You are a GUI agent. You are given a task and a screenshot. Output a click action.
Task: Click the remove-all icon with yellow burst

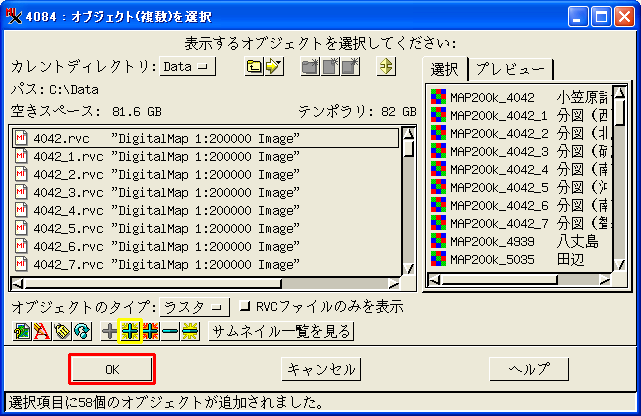189,332
